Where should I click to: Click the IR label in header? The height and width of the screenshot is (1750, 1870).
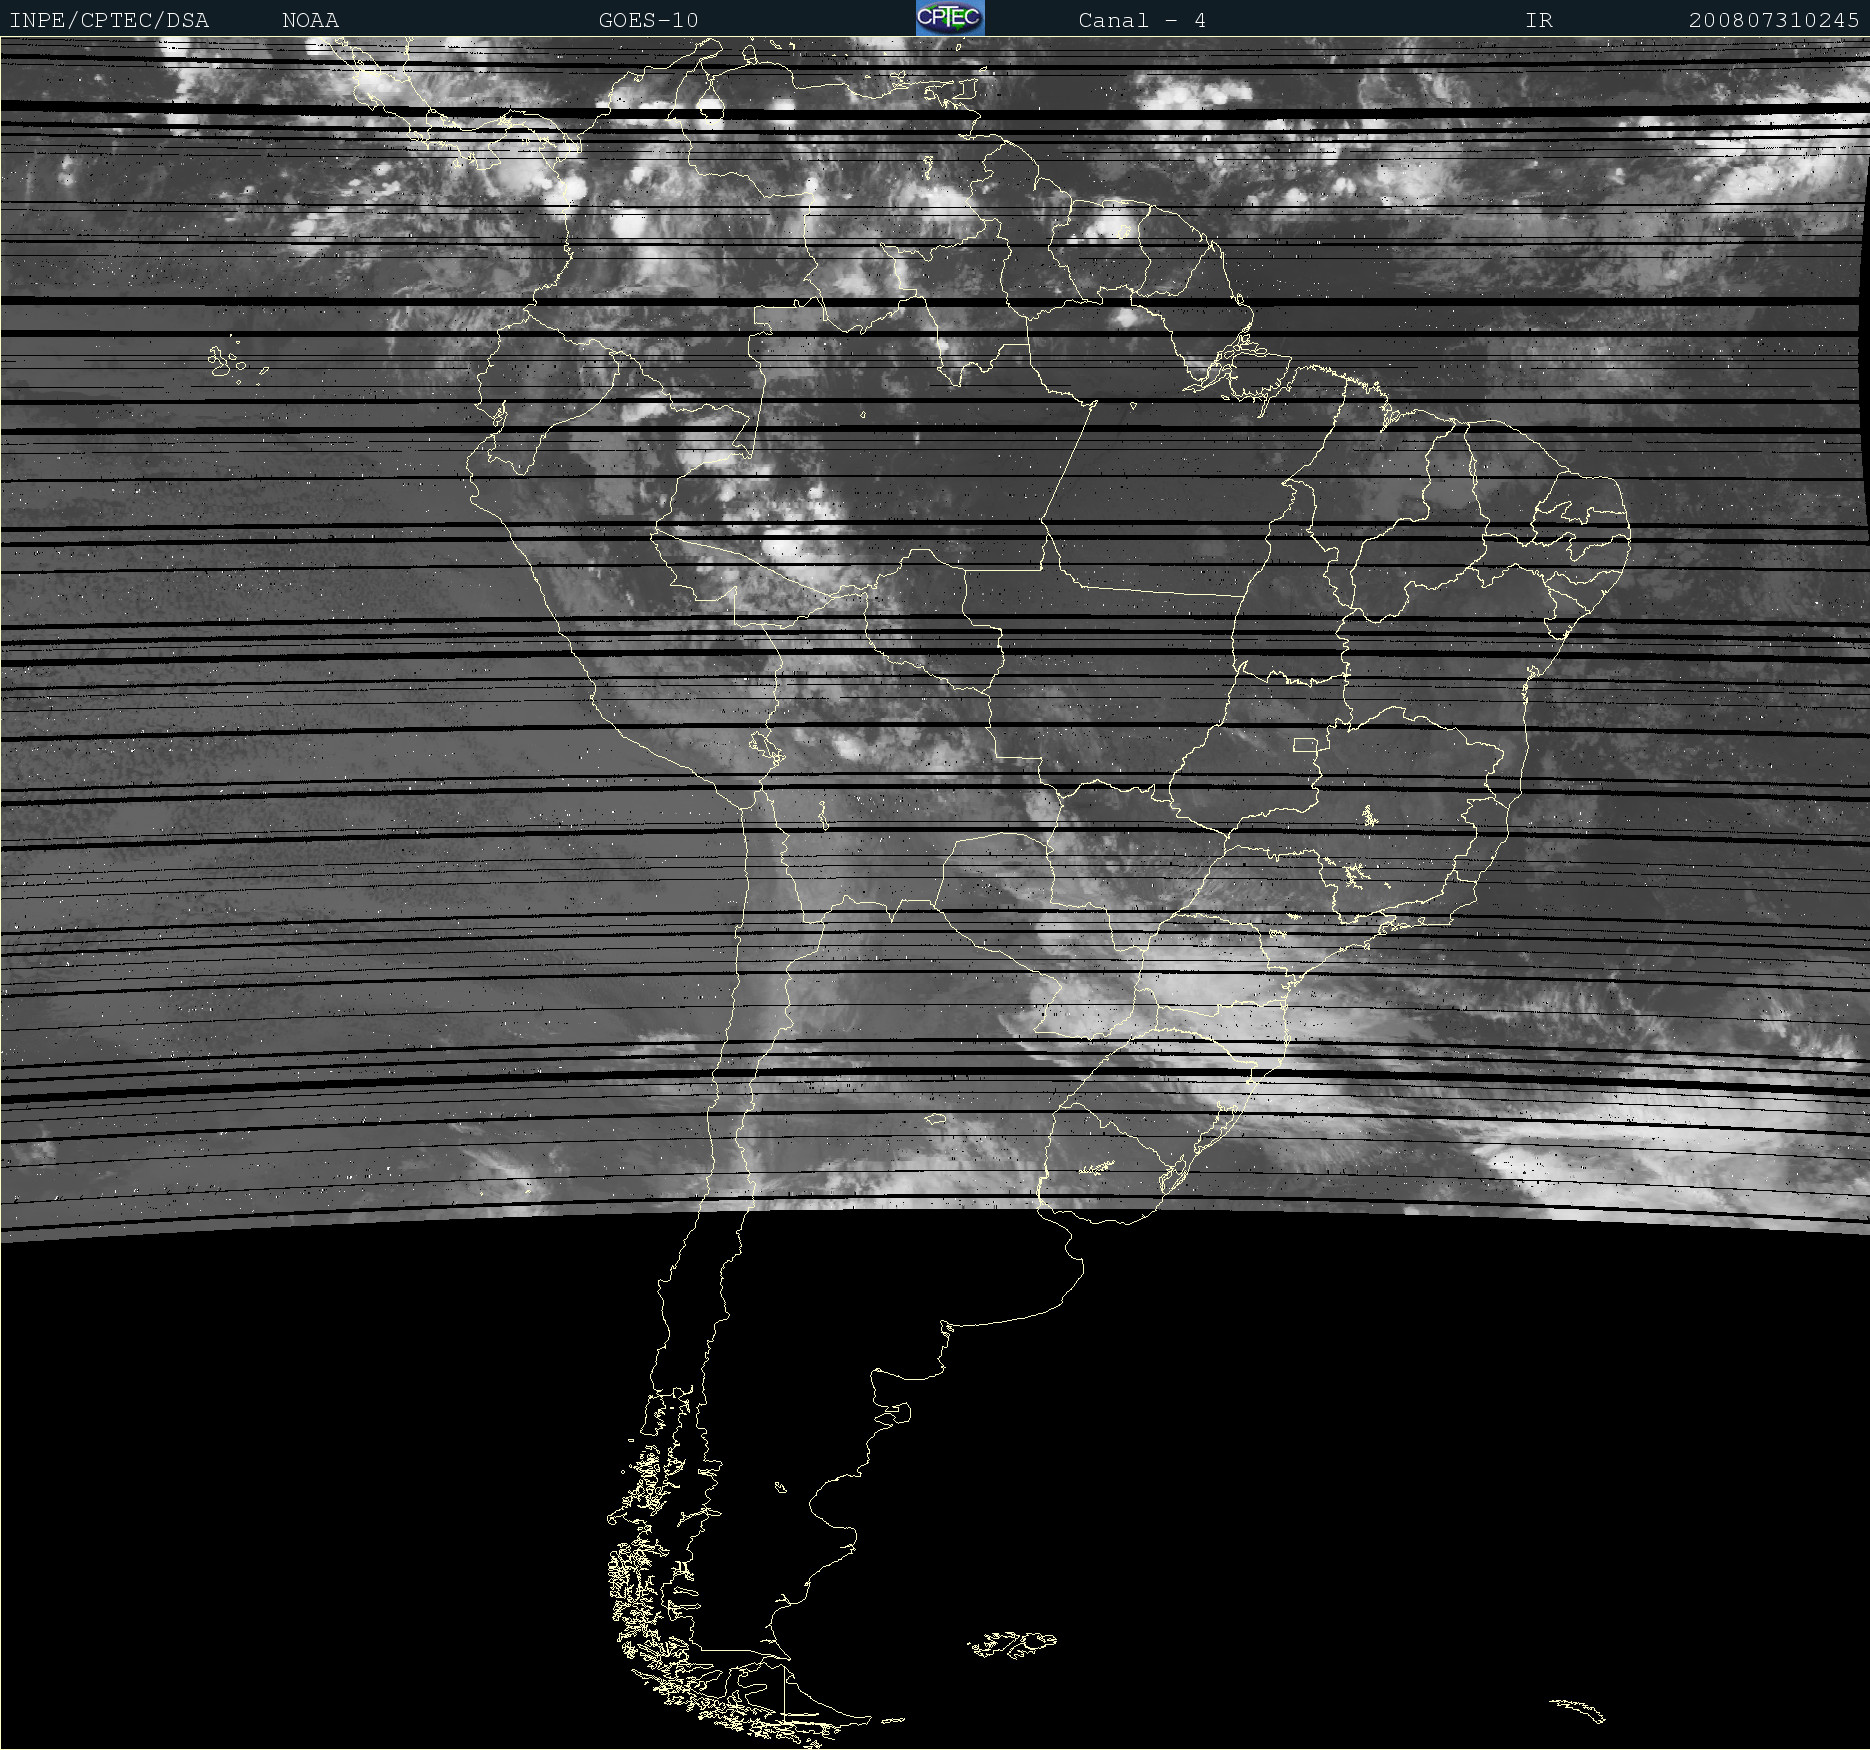[1538, 20]
